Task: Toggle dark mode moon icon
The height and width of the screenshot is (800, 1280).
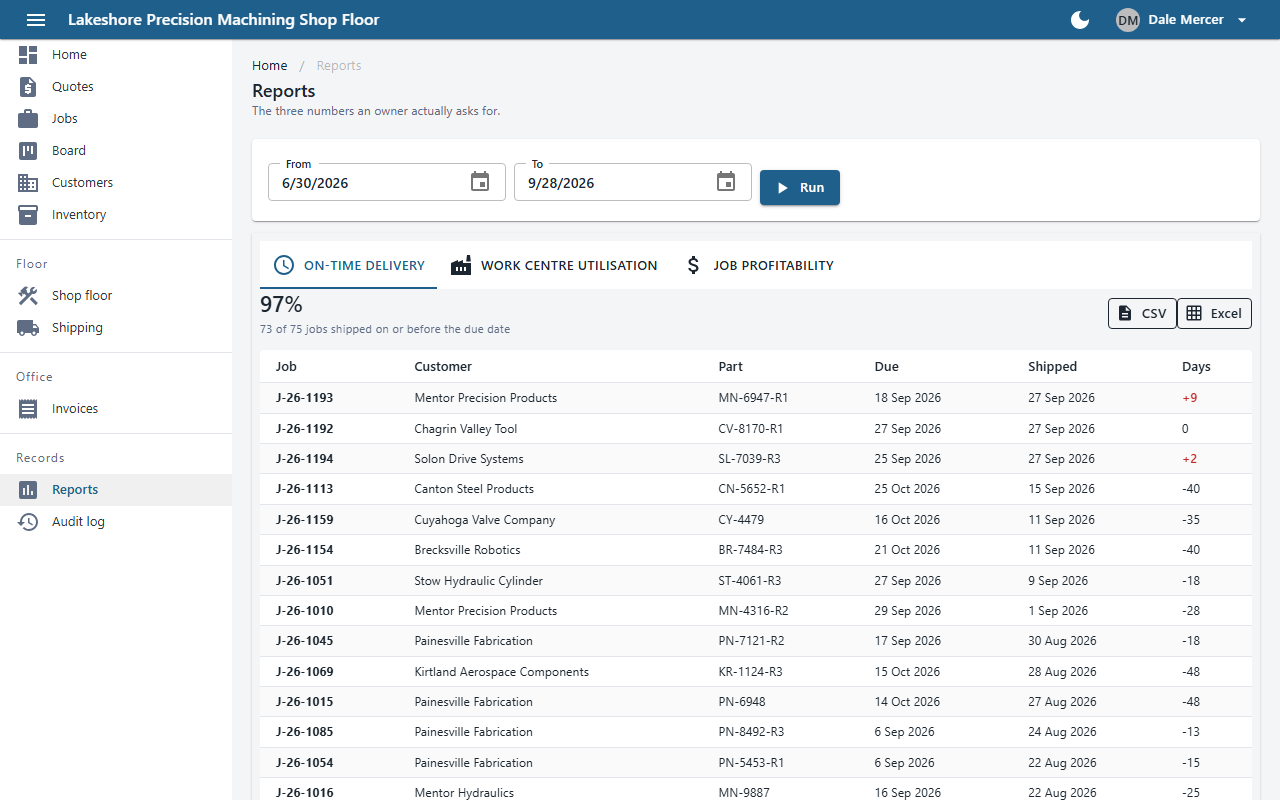Action: 1080,20
